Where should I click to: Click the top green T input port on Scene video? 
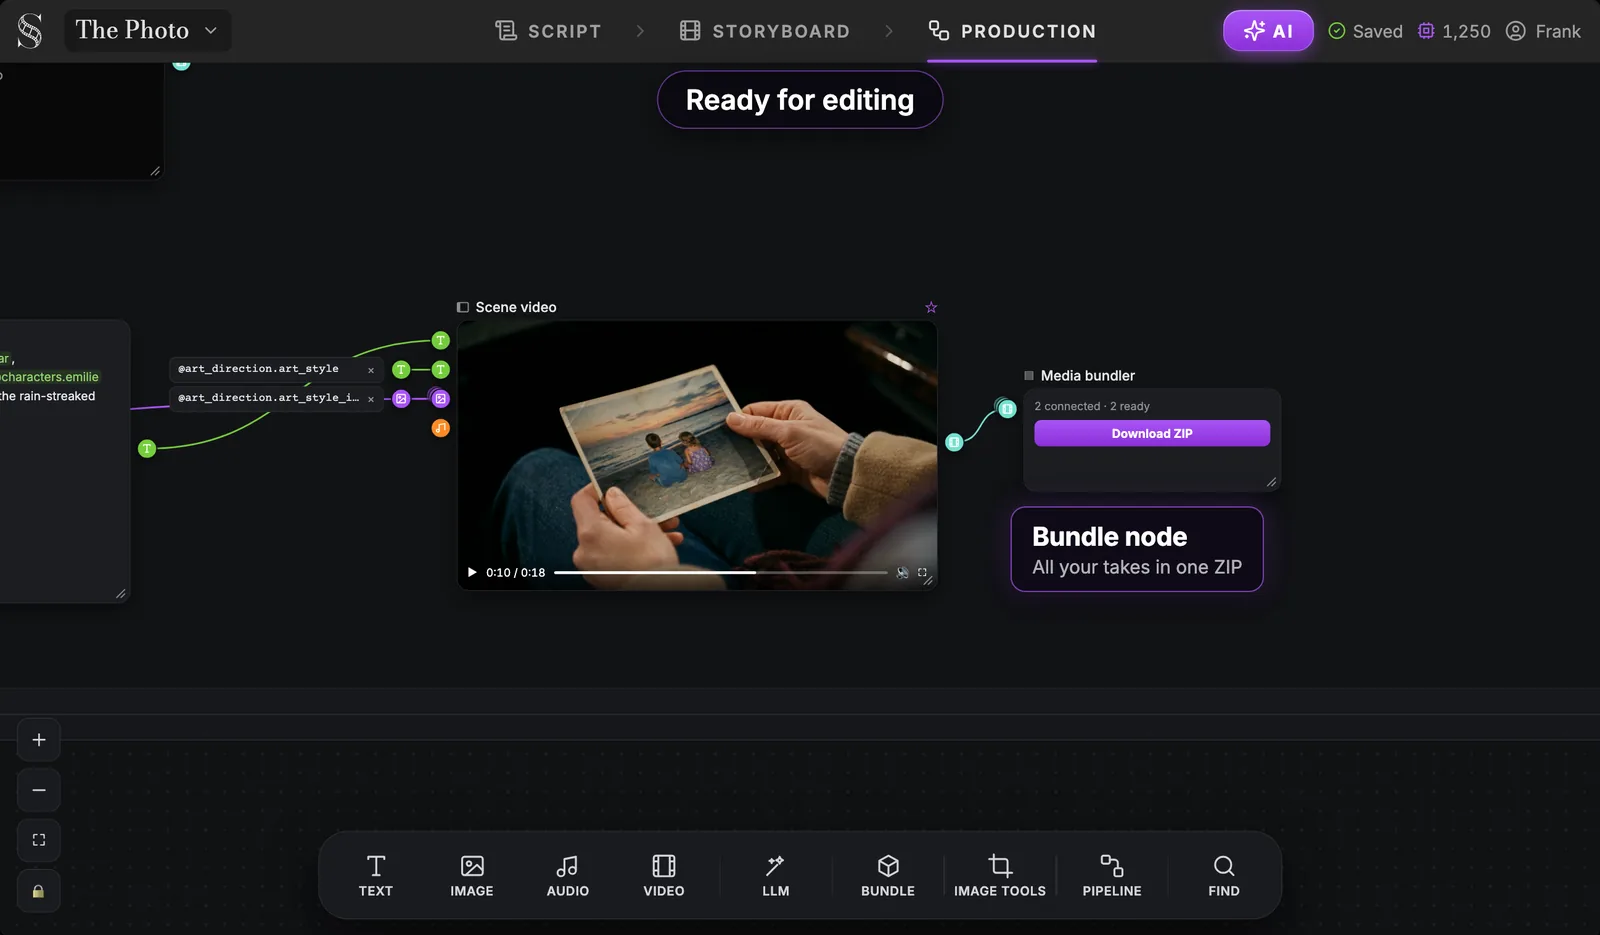(x=440, y=341)
